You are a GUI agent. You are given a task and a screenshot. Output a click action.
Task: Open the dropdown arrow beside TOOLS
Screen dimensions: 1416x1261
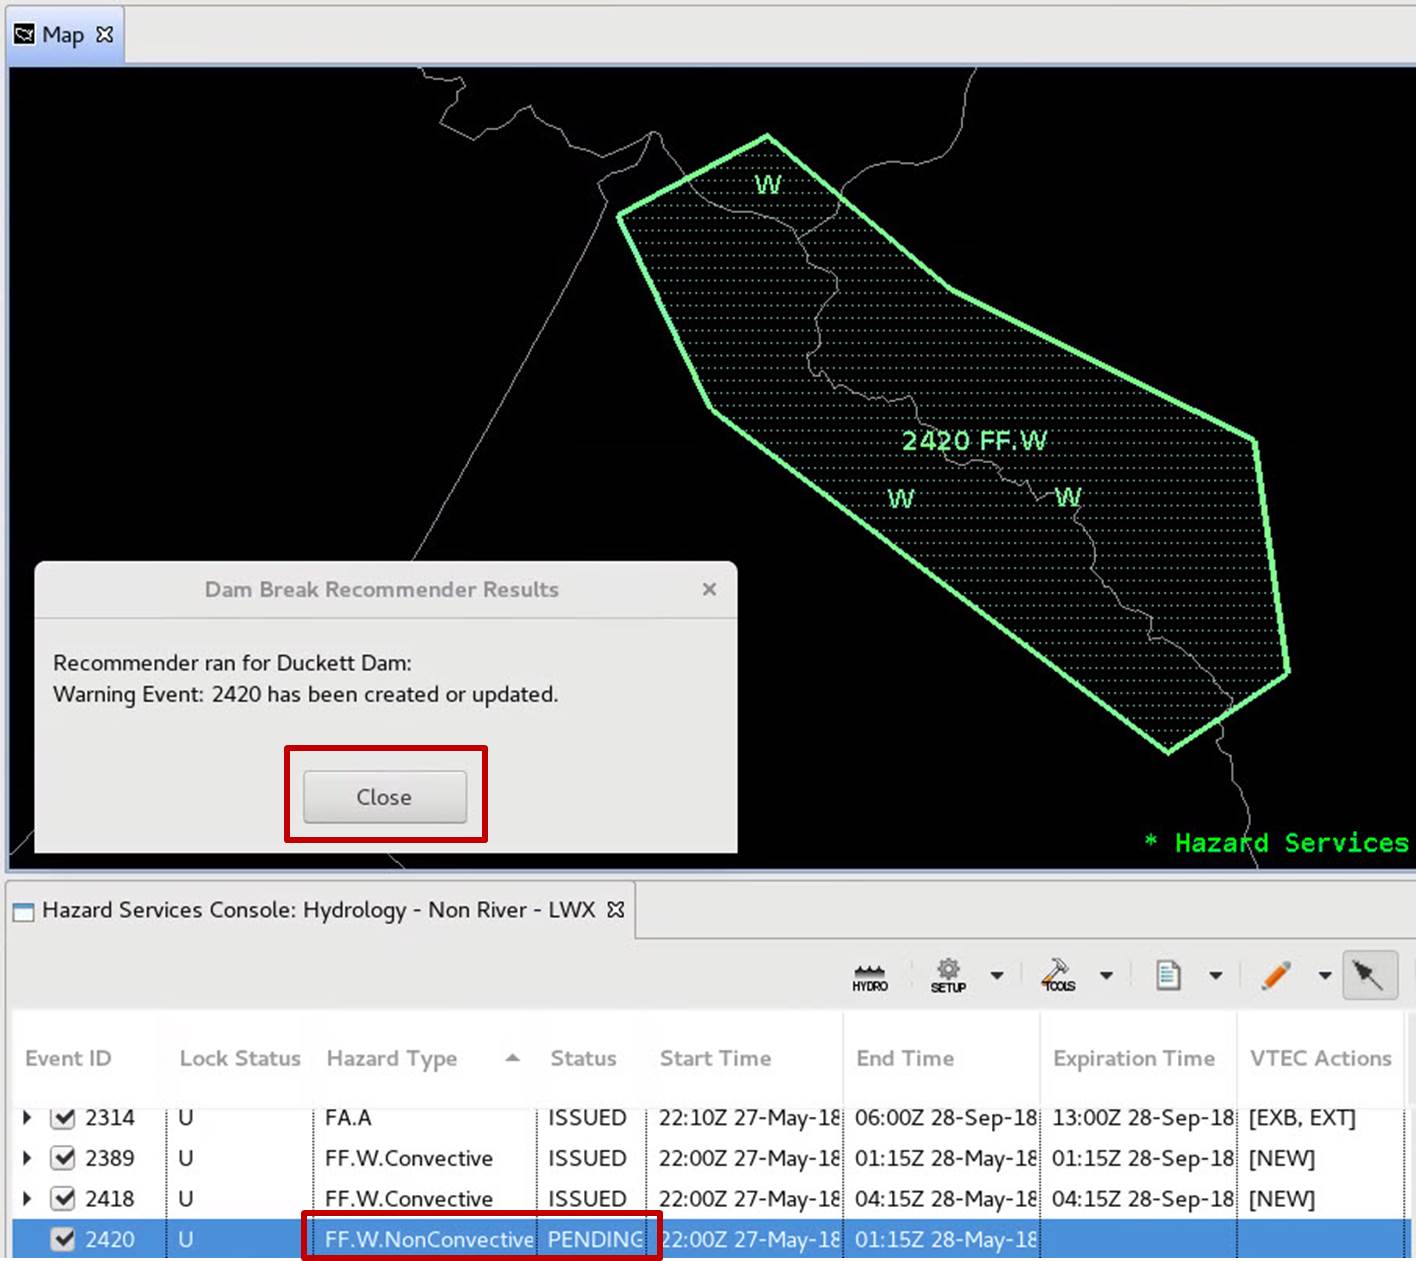(1106, 975)
